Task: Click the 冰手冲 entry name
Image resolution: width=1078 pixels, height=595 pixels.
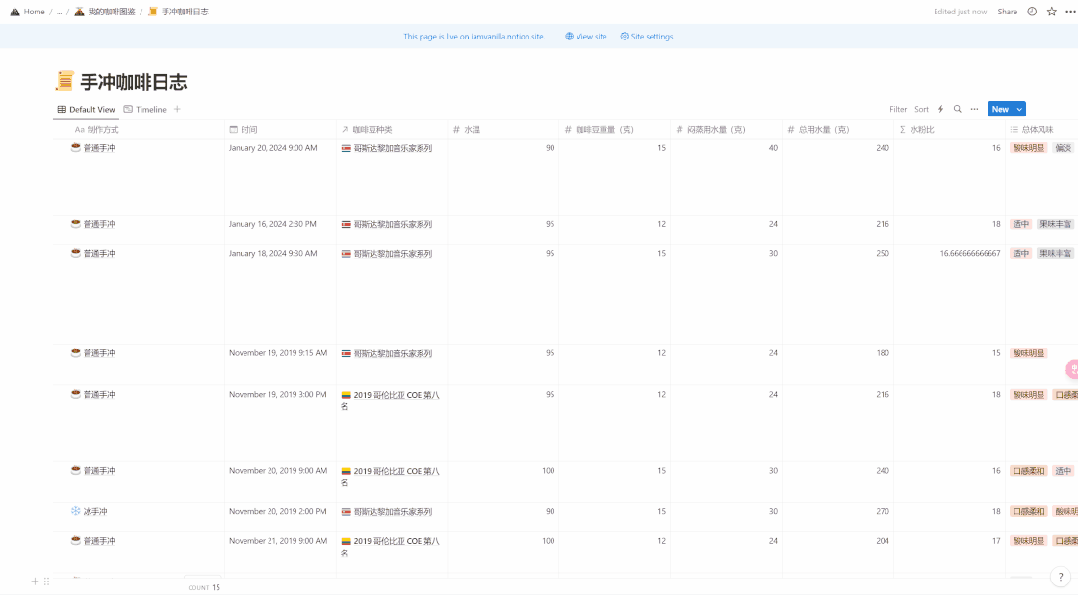Action: 96,512
